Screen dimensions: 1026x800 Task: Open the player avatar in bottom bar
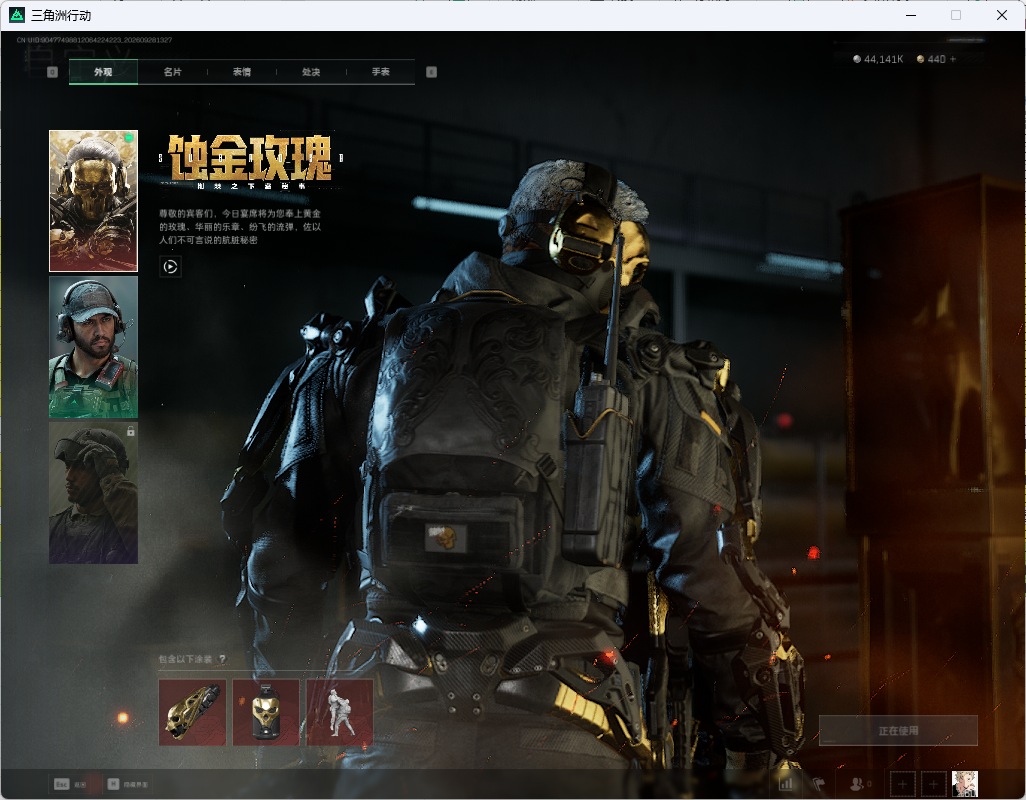[964, 784]
